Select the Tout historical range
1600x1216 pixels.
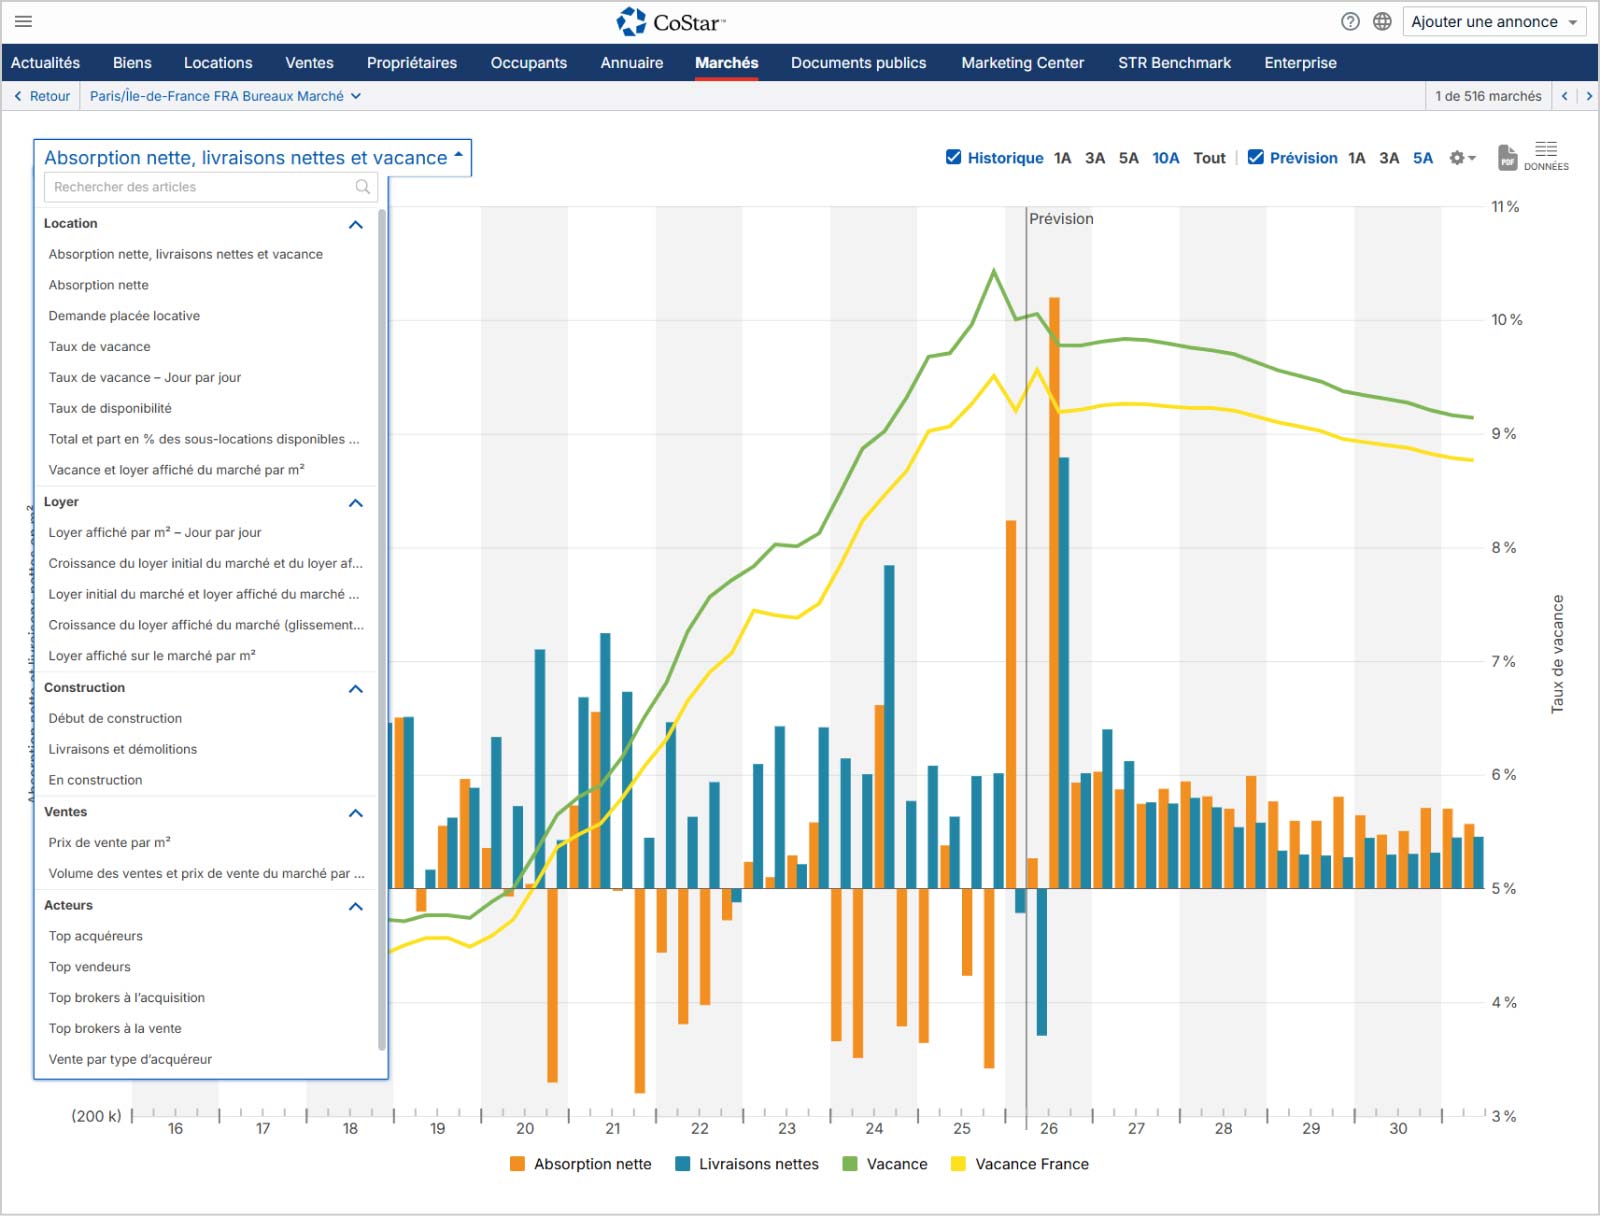(x=1209, y=158)
